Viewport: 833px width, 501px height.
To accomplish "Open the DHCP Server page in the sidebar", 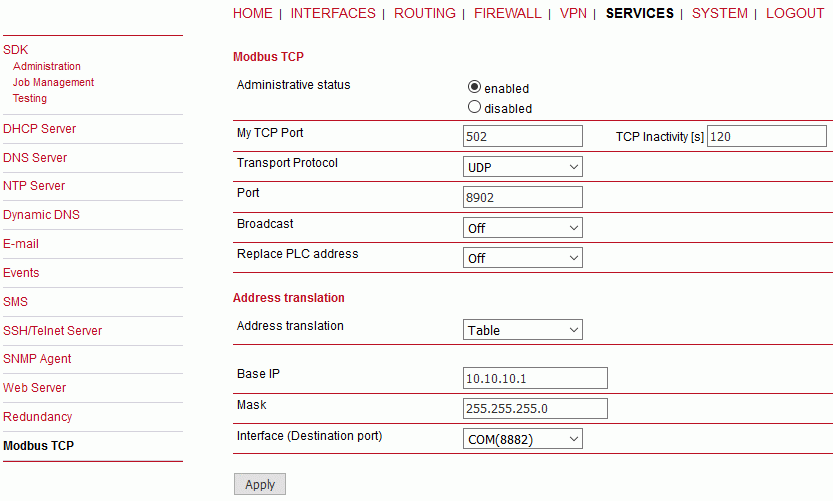I will 39,129.
